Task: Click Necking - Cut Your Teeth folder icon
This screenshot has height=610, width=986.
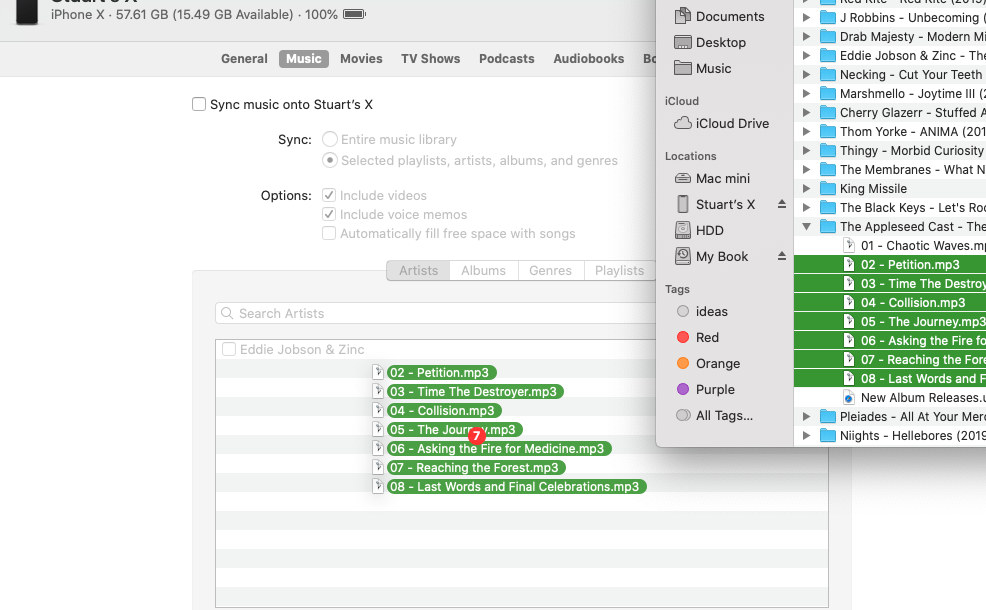Action: (x=828, y=75)
